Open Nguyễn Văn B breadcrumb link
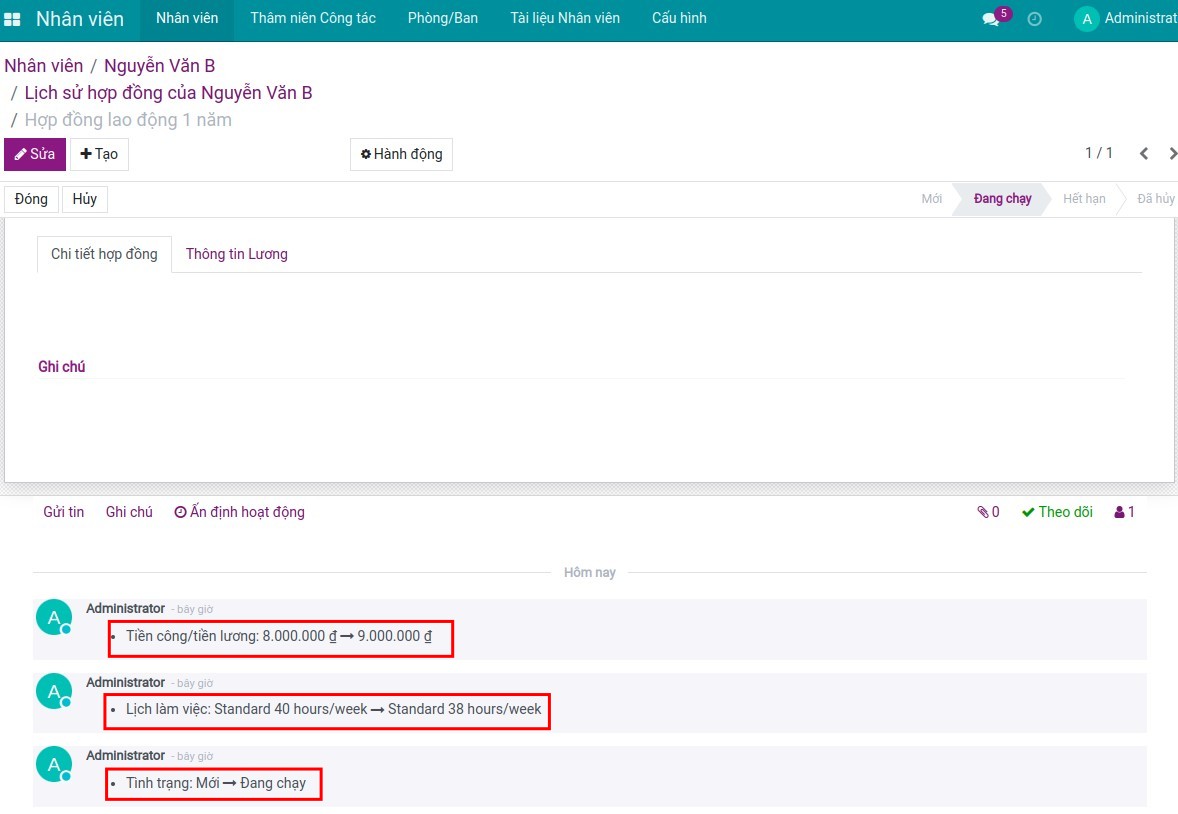The width and height of the screenshot is (1178, 814). 159,66
